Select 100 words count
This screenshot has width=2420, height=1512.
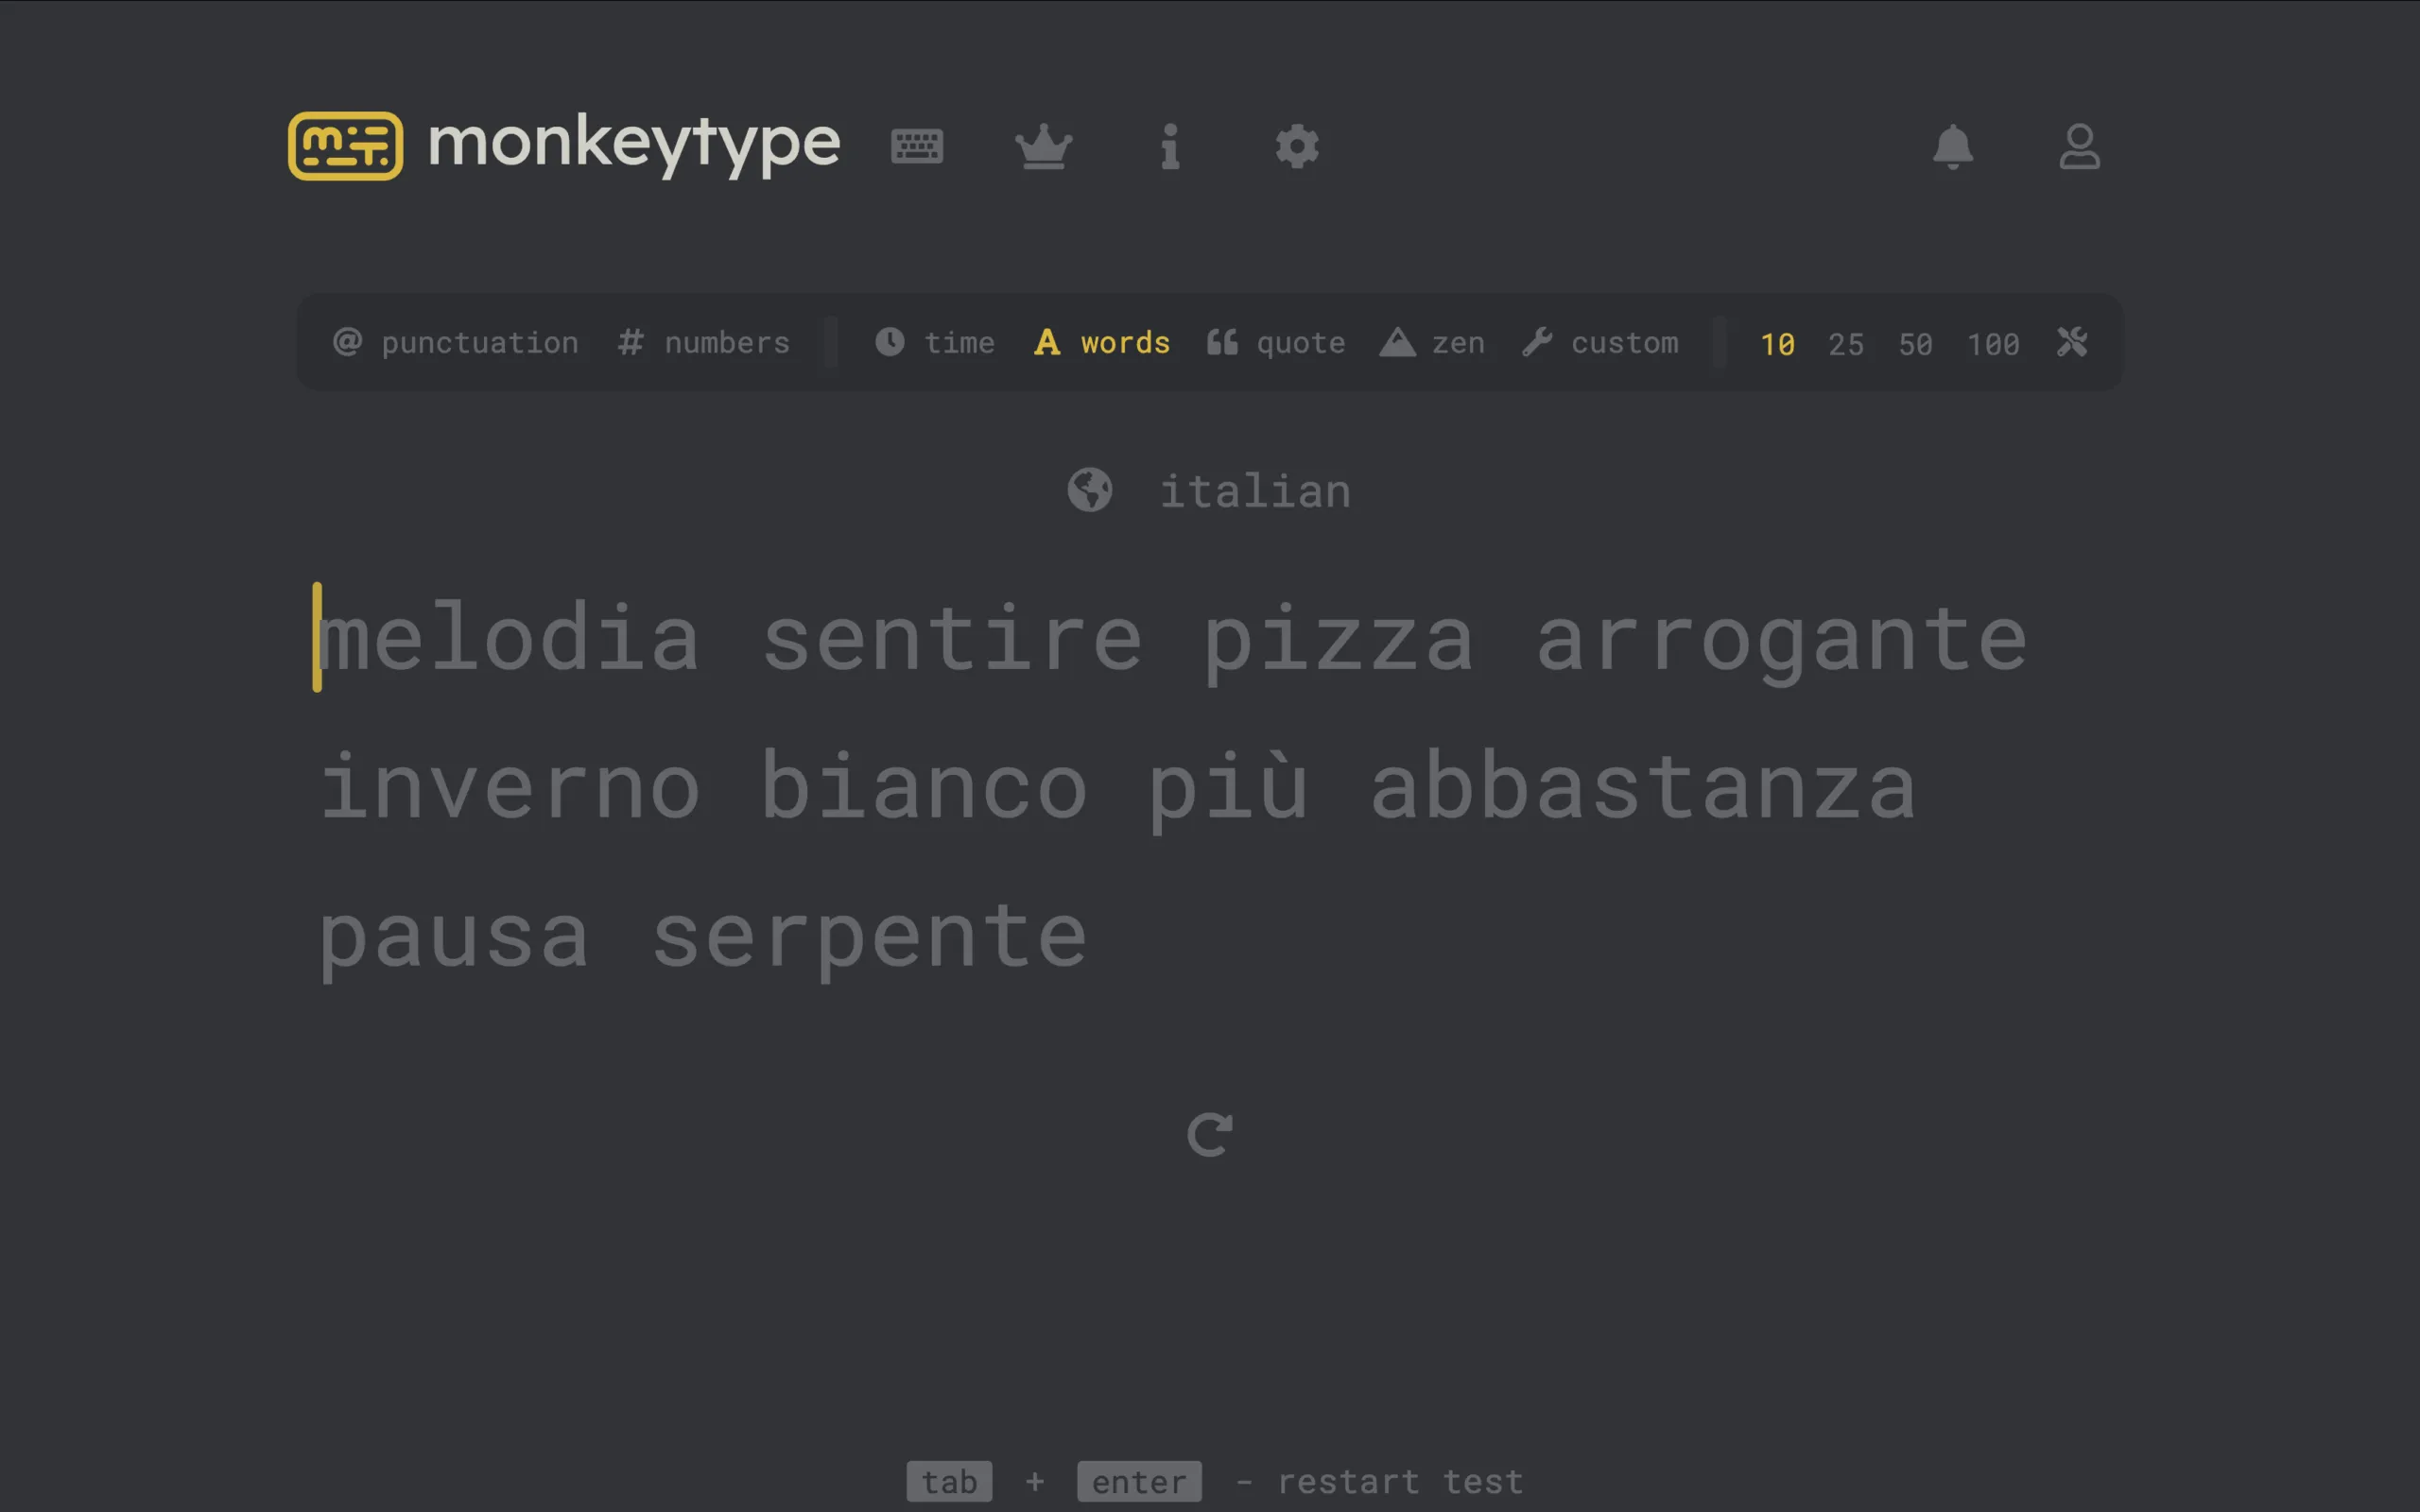[1993, 344]
